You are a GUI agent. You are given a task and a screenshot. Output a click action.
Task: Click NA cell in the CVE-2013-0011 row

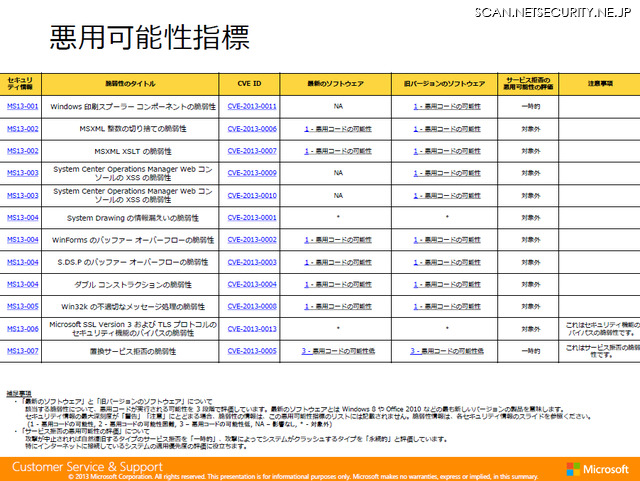point(338,106)
